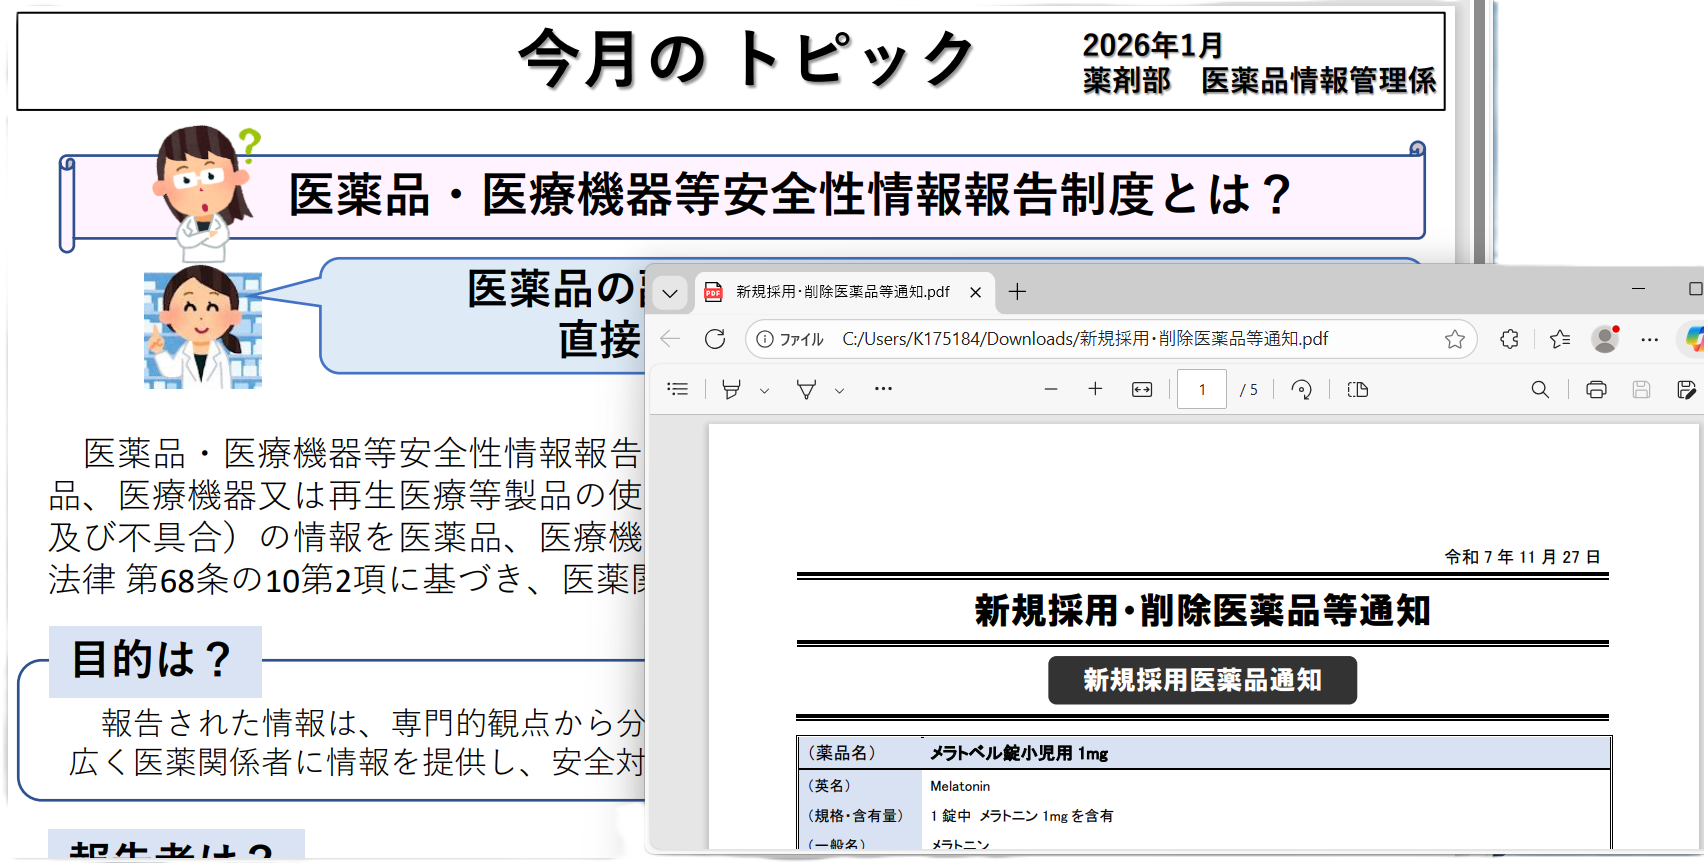Open more PDF tools ellipsis menu

click(x=883, y=389)
